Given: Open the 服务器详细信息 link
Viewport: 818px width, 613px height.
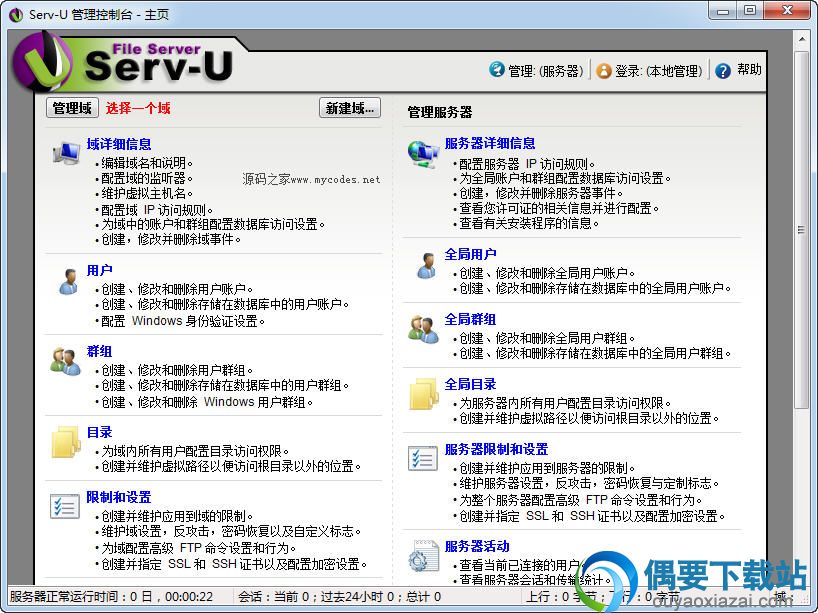Looking at the screenshot, I should (490, 143).
